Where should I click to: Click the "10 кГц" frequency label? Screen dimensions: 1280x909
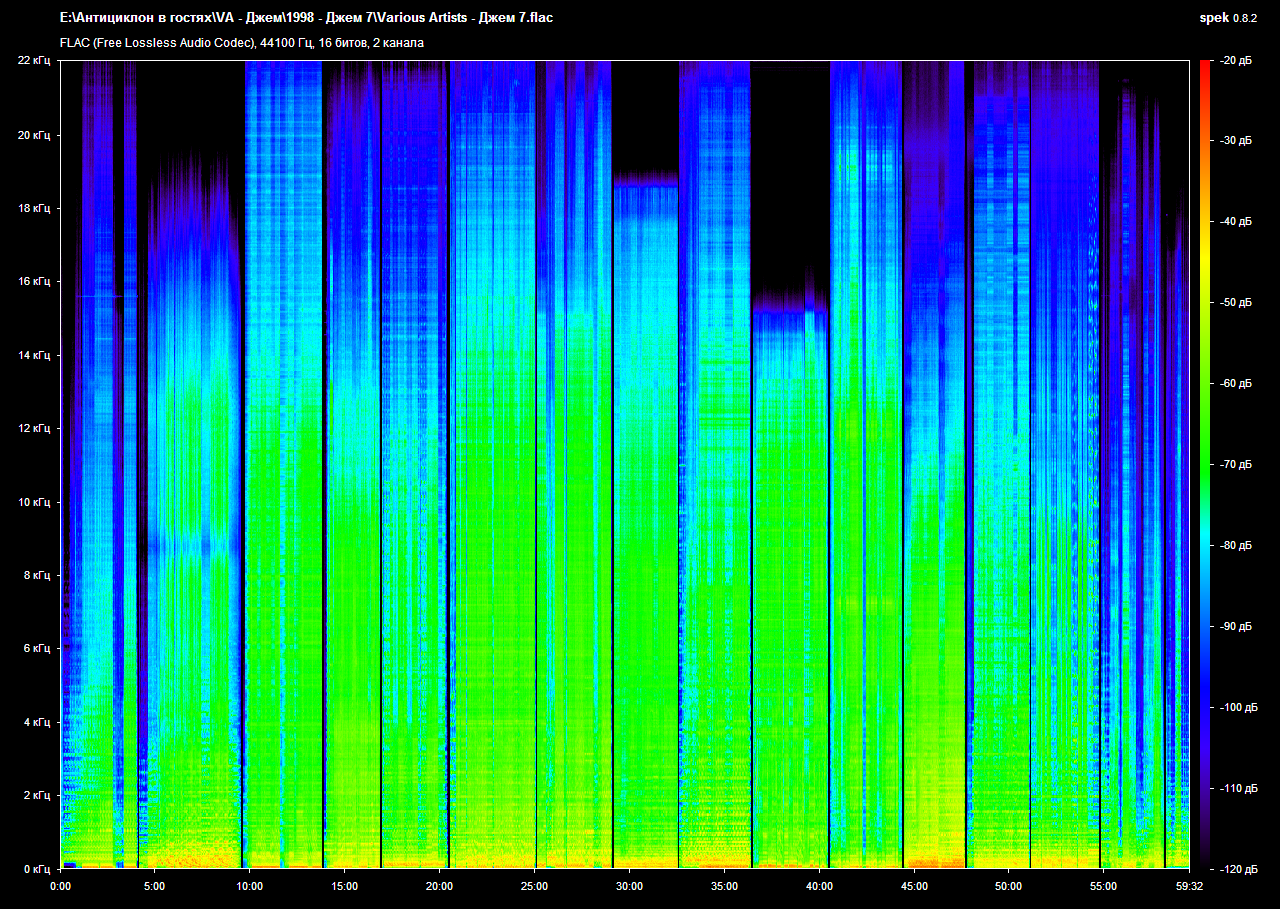click(x=34, y=502)
